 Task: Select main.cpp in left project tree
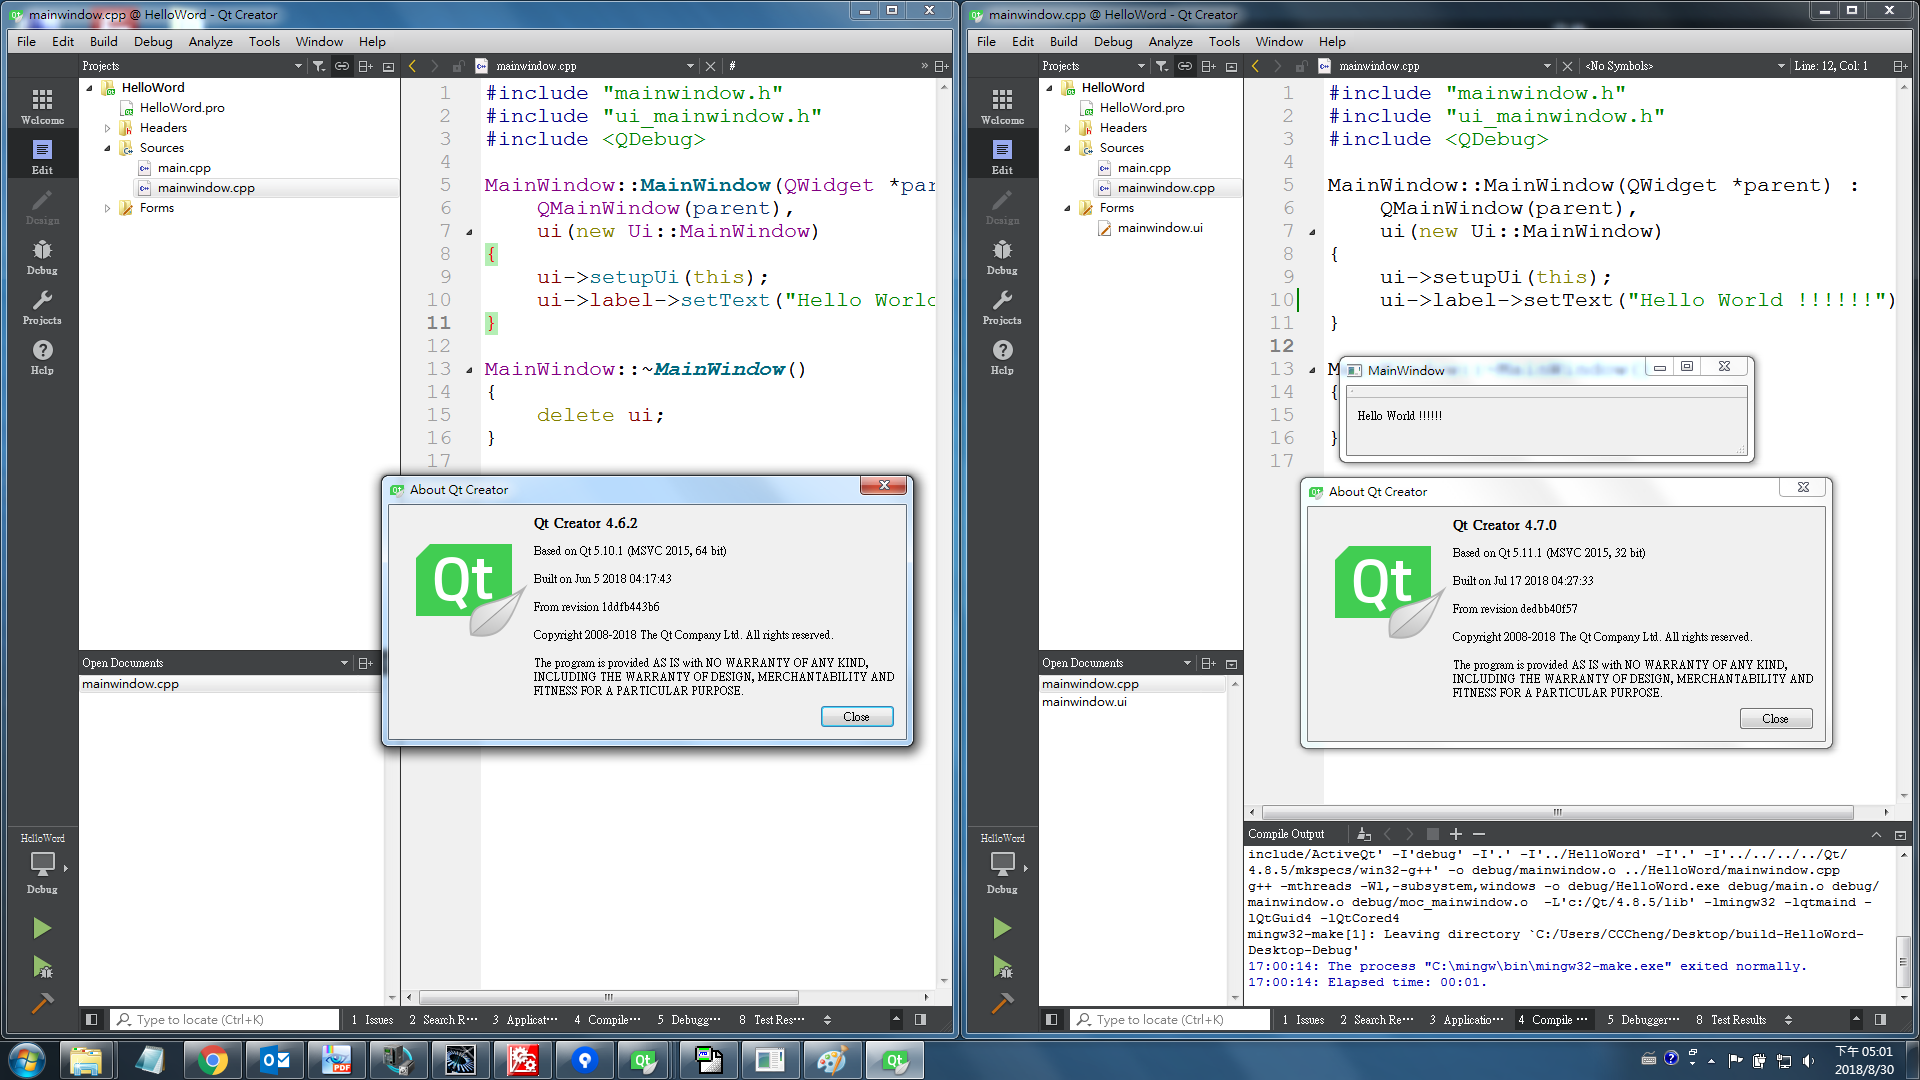[x=184, y=168]
